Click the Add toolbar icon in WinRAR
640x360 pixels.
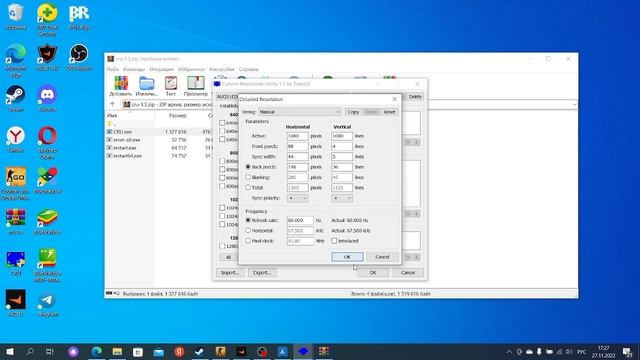tap(121, 86)
